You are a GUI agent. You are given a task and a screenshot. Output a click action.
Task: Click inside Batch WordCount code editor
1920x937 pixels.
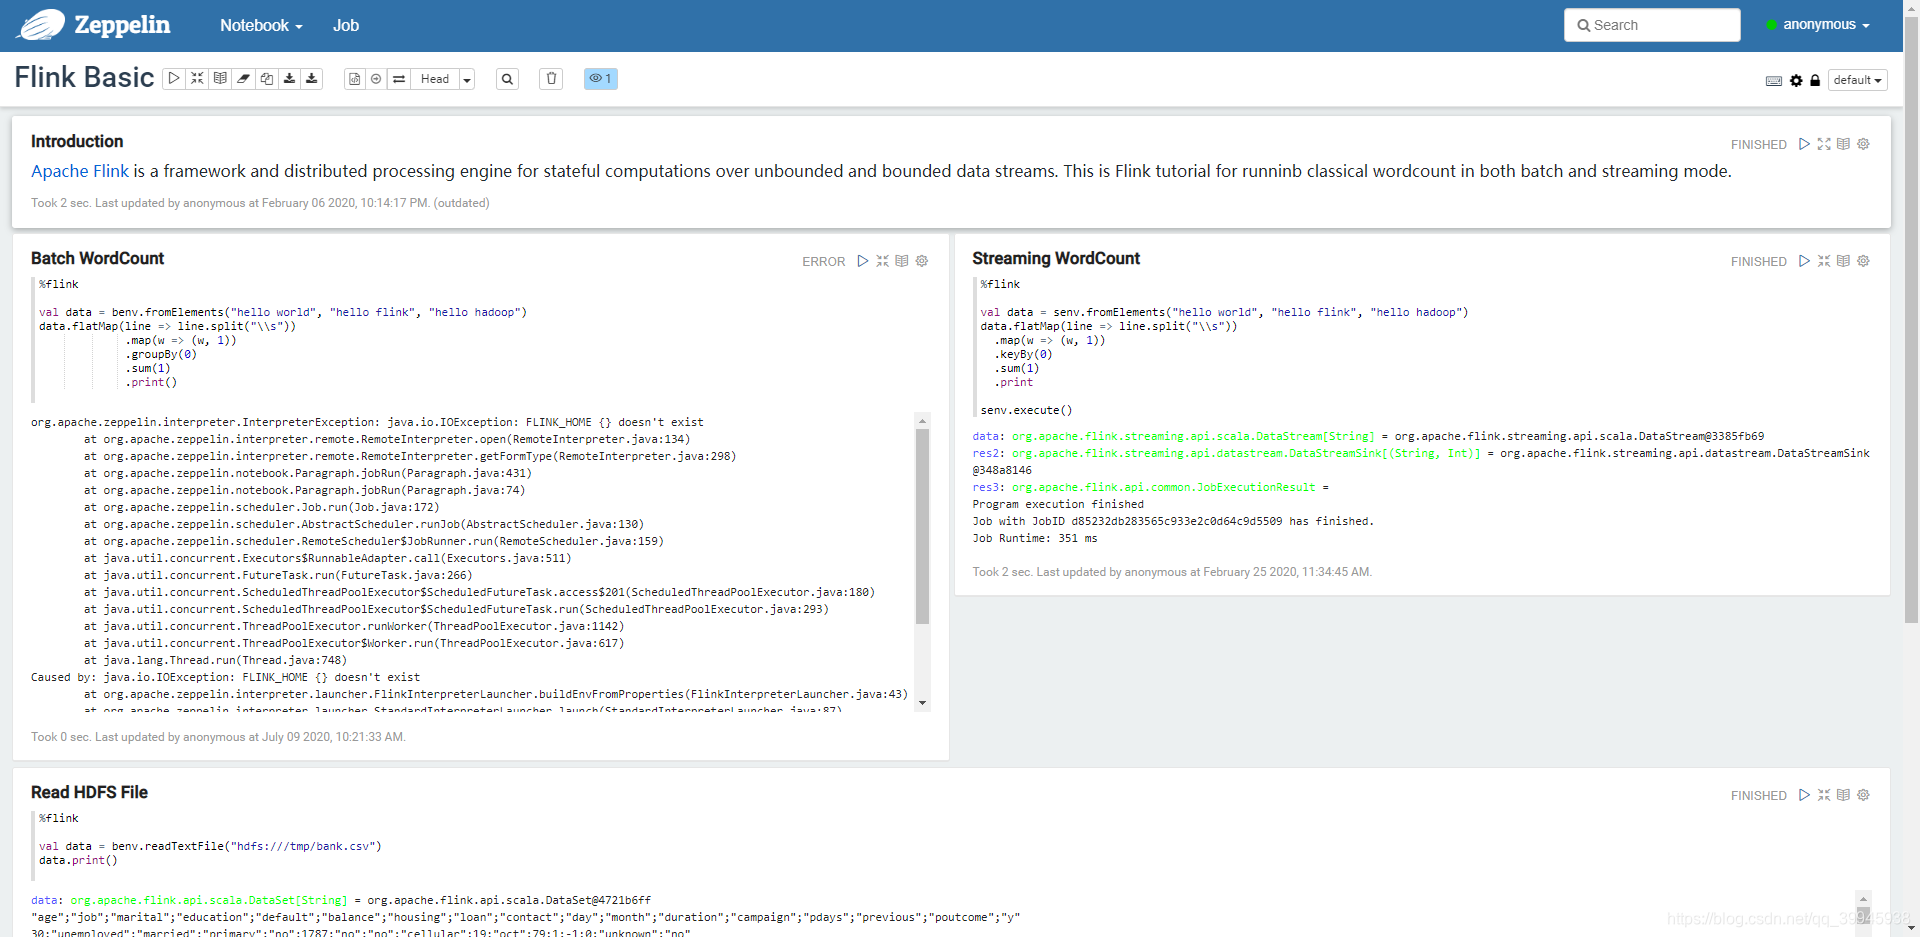click(x=482, y=340)
